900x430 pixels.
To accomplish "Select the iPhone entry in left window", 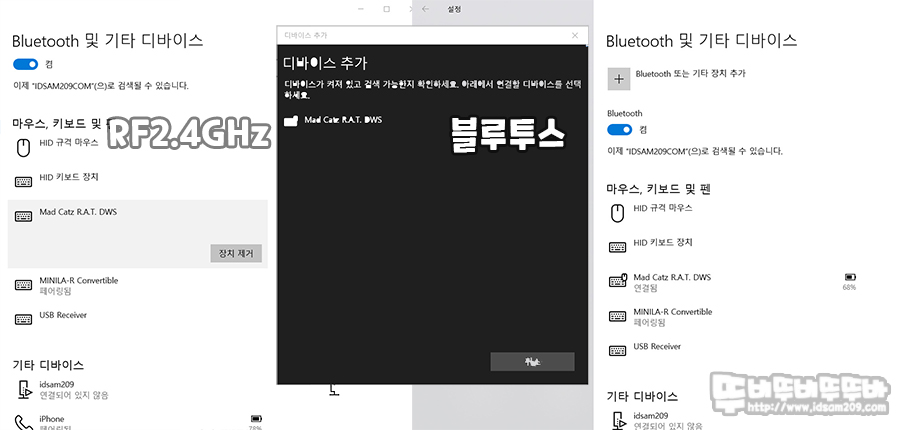I will (x=138, y=421).
